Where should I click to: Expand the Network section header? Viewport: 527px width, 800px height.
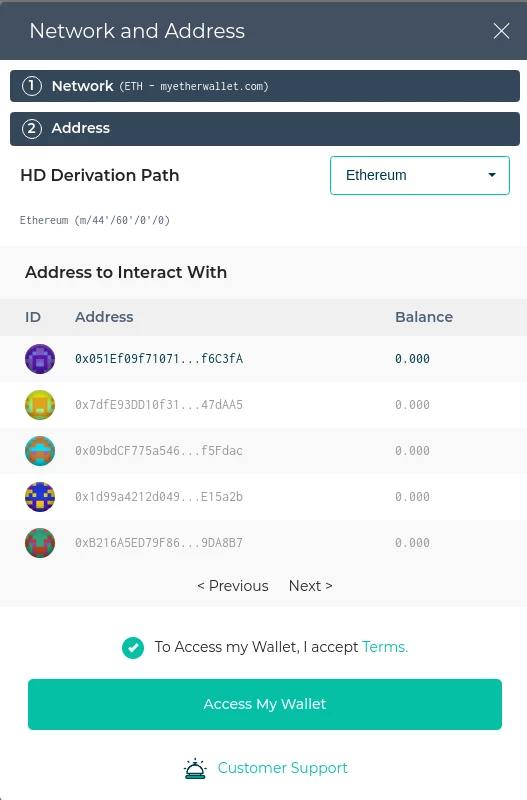coord(265,86)
